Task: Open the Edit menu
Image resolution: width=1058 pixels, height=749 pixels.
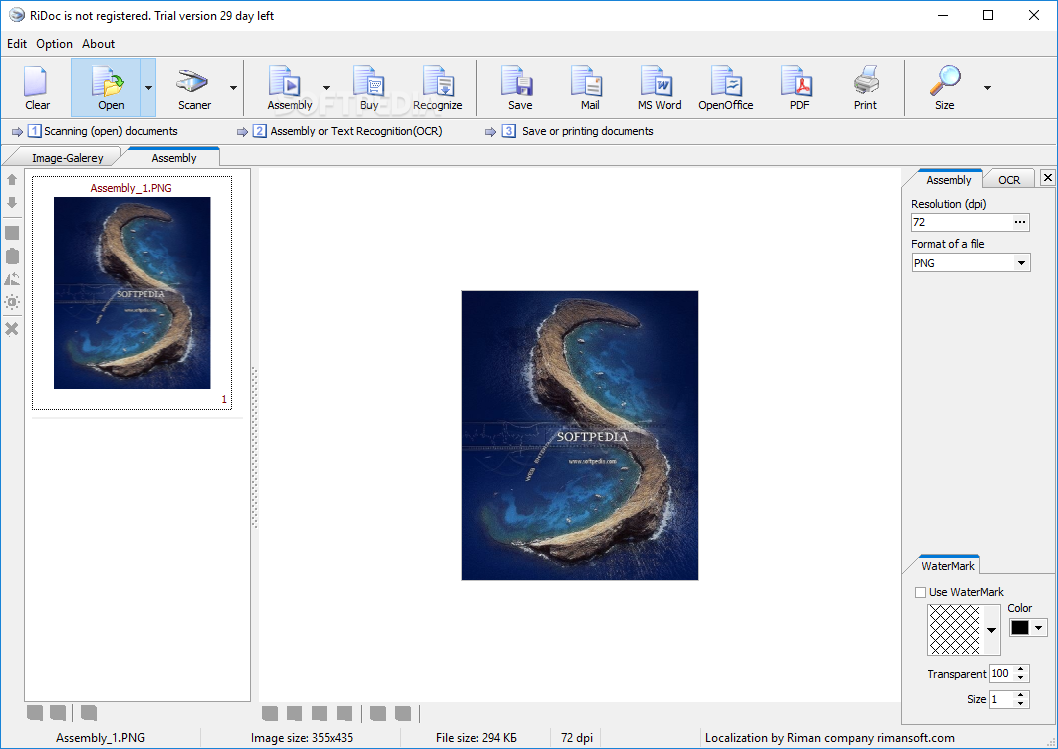Action: (17, 44)
